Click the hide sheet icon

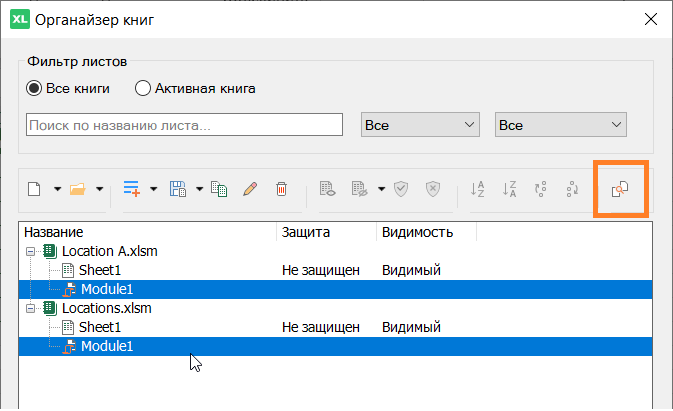[x=359, y=189]
